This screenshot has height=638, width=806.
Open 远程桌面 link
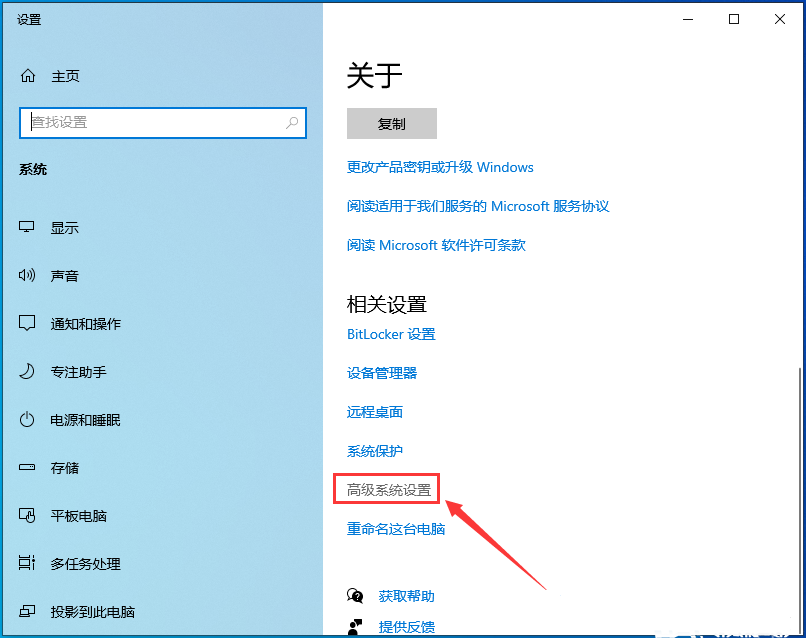point(375,412)
